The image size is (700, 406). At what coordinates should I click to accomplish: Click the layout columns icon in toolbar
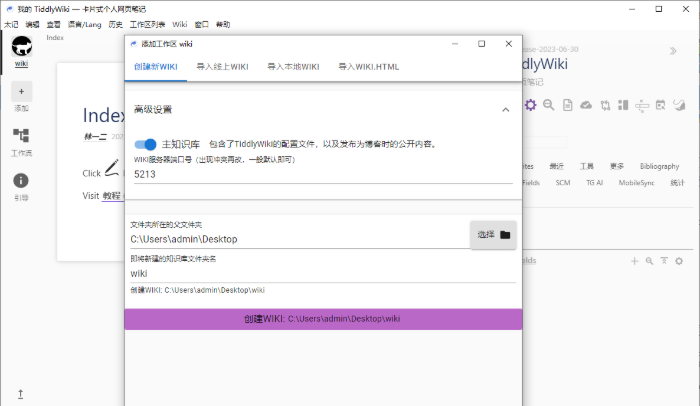[x=623, y=105]
